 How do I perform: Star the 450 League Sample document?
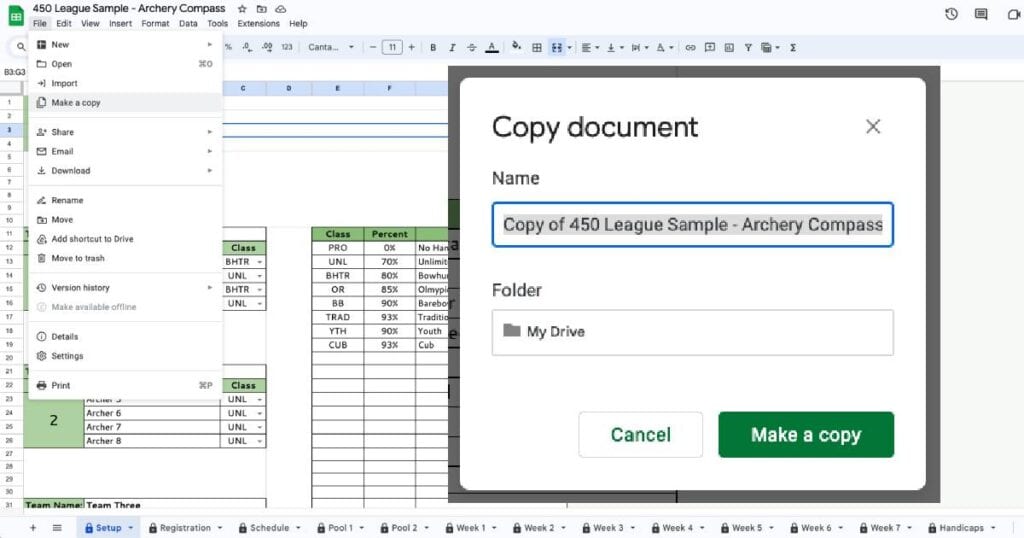point(242,9)
